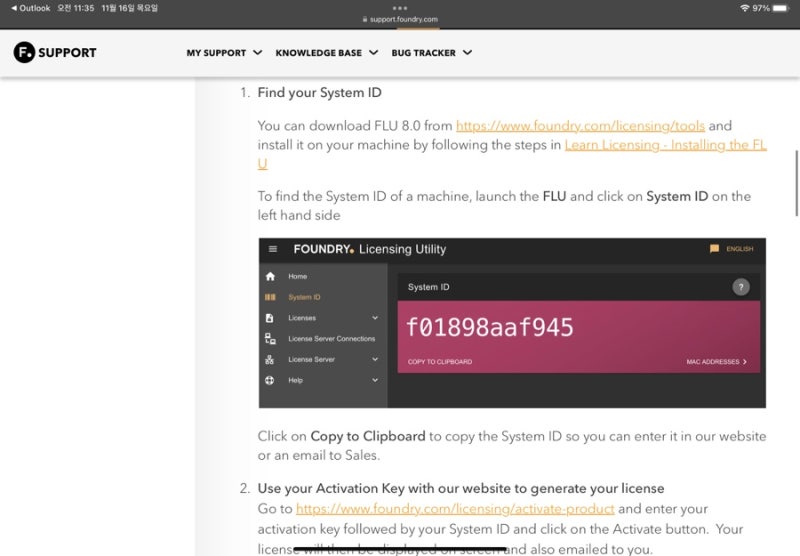Click the language flag icon beside ENGLISH

point(714,248)
